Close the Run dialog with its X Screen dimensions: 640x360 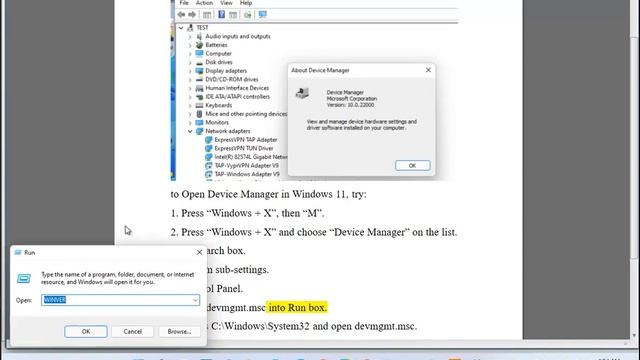click(x=199, y=252)
